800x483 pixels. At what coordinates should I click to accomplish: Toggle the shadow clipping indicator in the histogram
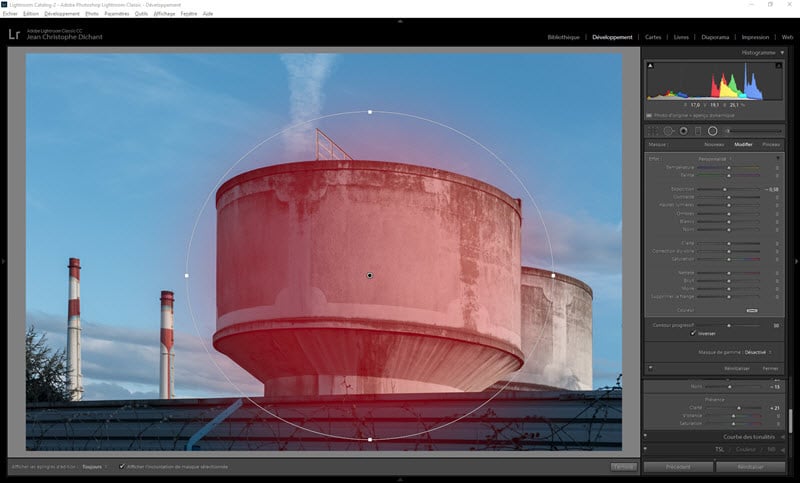[650, 66]
